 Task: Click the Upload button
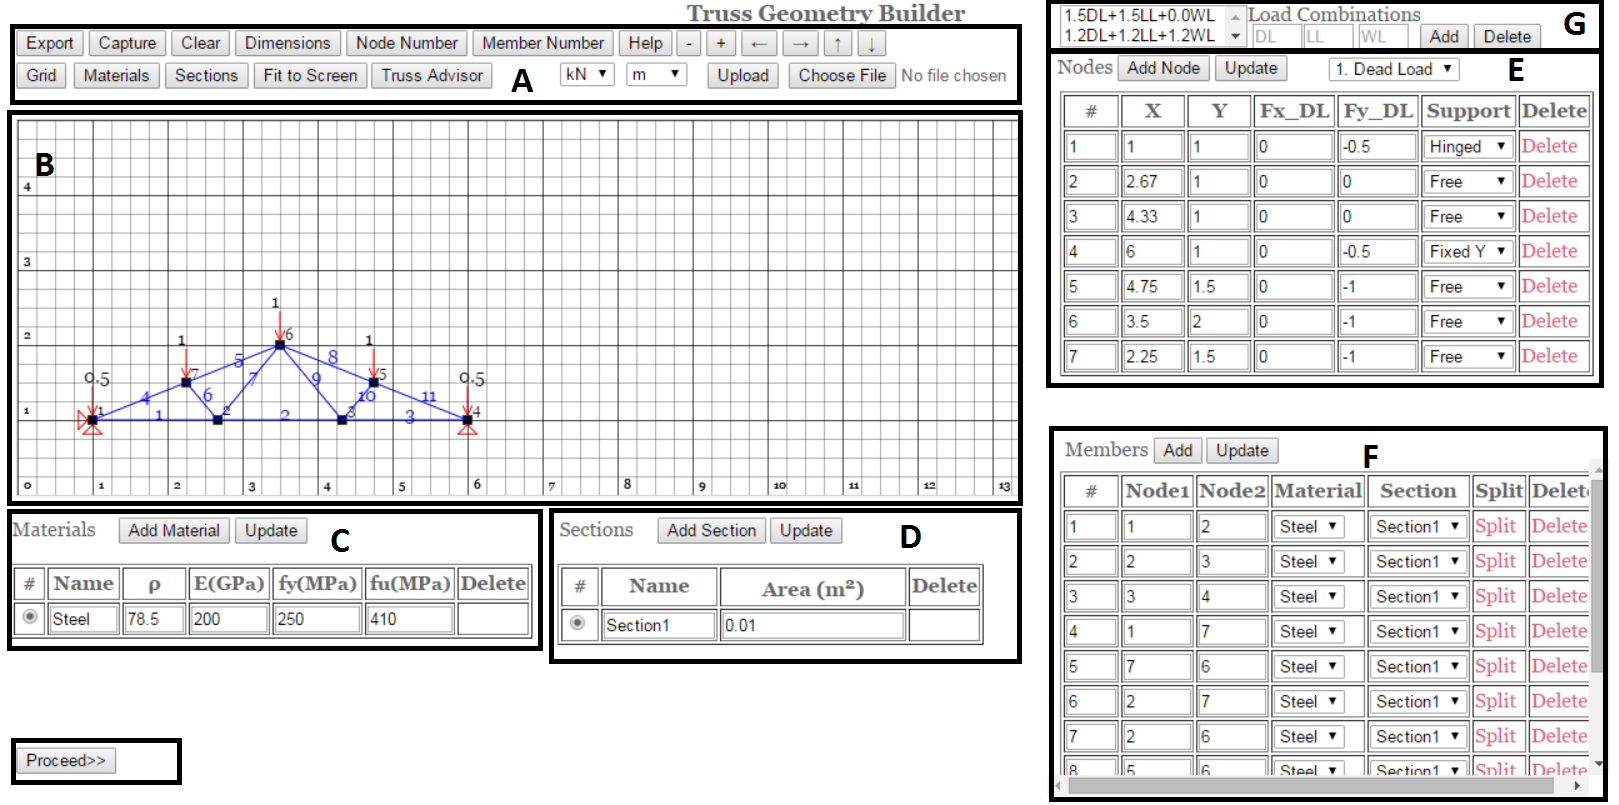click(x=743, y=75)
